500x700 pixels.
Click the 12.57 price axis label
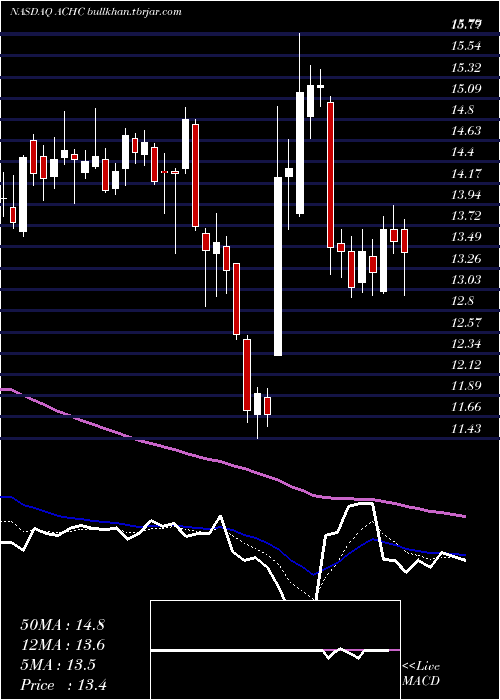coord(467,322)
